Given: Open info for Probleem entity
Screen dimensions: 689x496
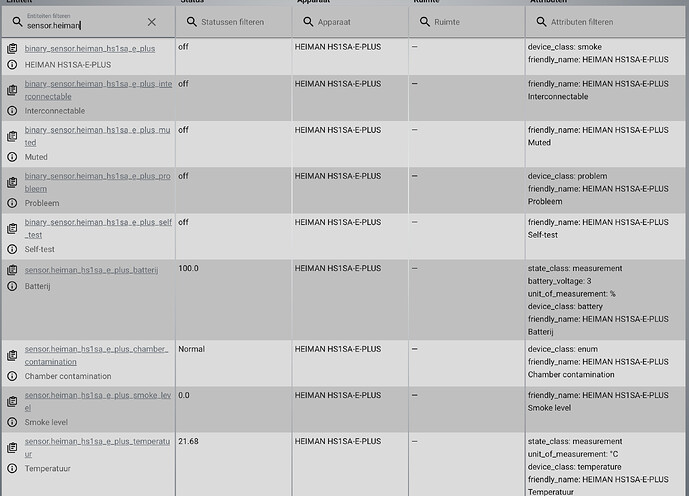Looking at the screenshot, I should coord(12,203).
